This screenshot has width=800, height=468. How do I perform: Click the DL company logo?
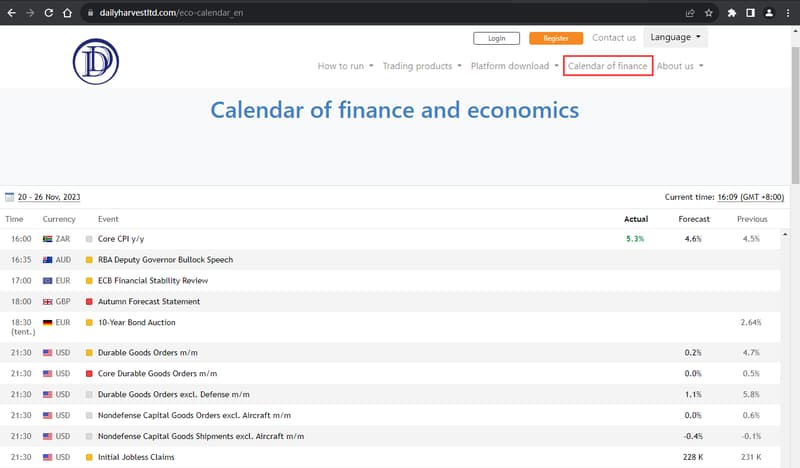(x=96, y=62)
